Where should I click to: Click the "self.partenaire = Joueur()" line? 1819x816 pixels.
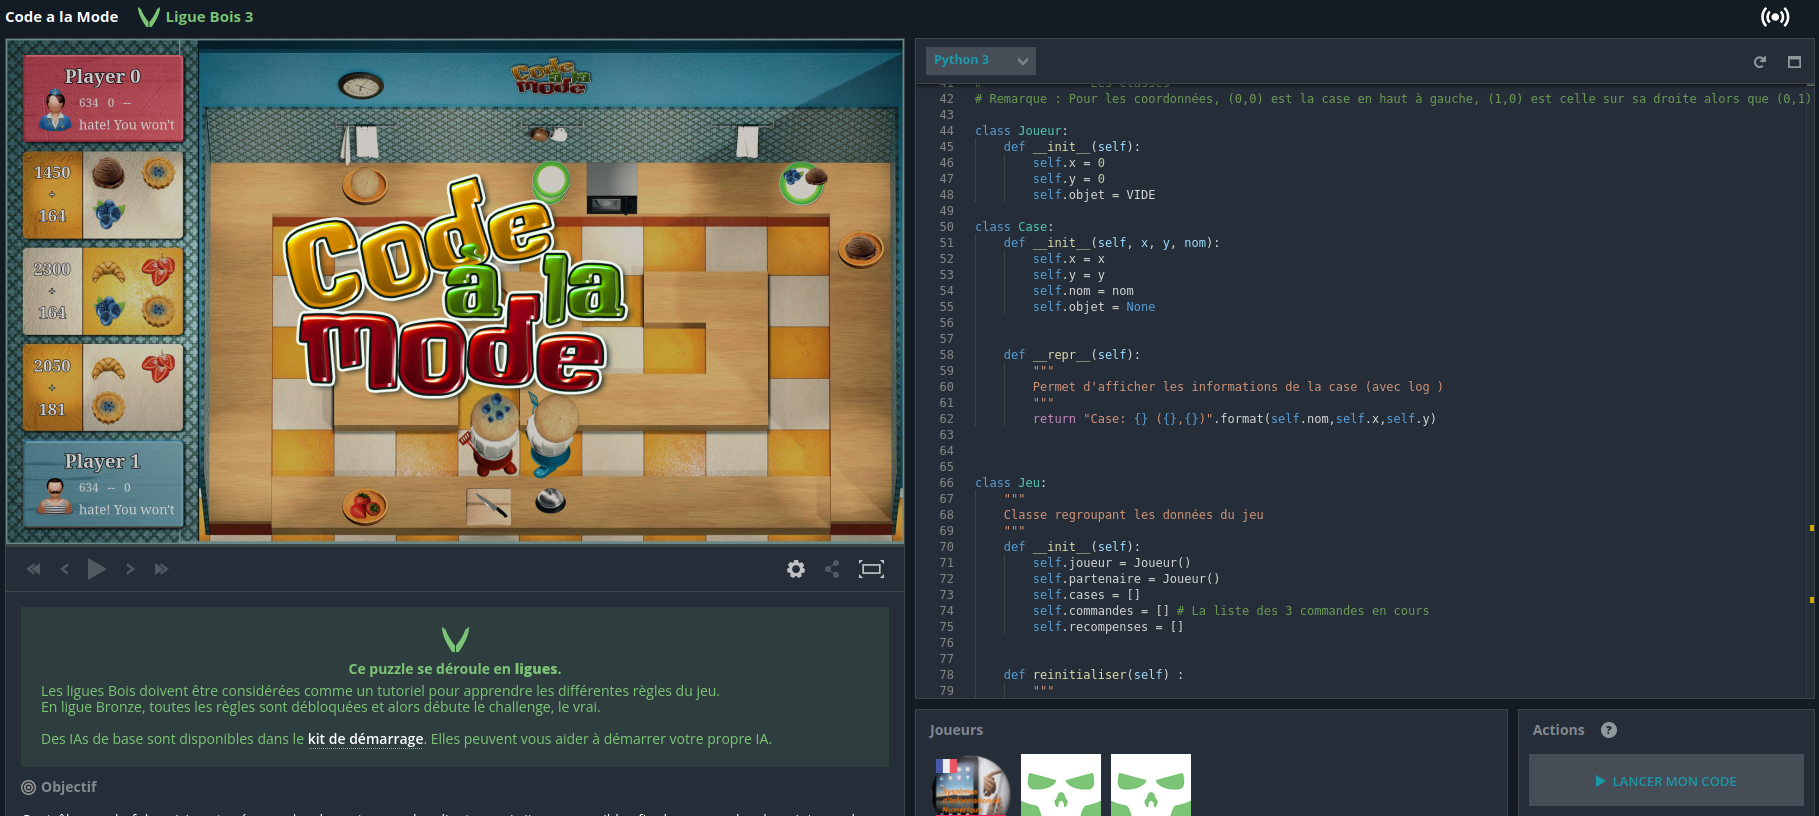[x=1126, y=579]
